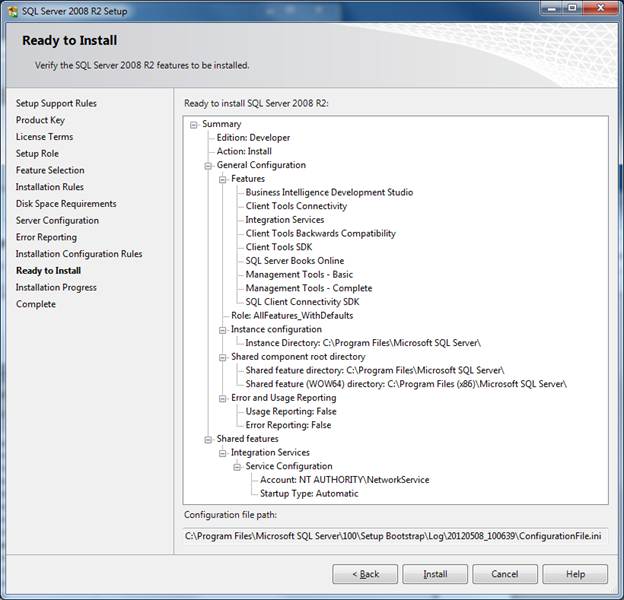The width and height of the screenshot is (624, 600).
Task: Select Business Intelligence Development Studio row
Action: 329,193
